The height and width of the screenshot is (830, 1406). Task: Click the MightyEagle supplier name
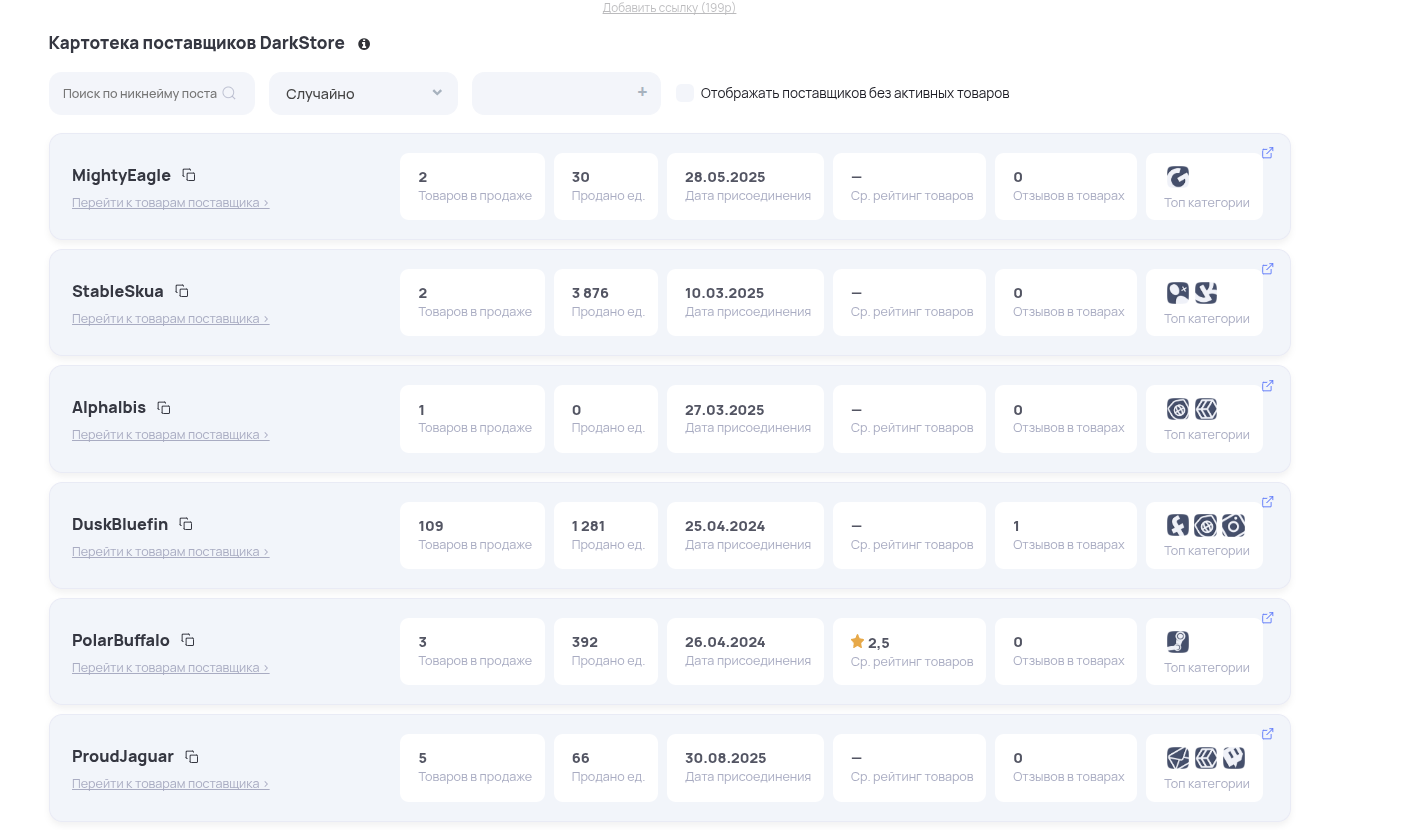tap(121, 176)
